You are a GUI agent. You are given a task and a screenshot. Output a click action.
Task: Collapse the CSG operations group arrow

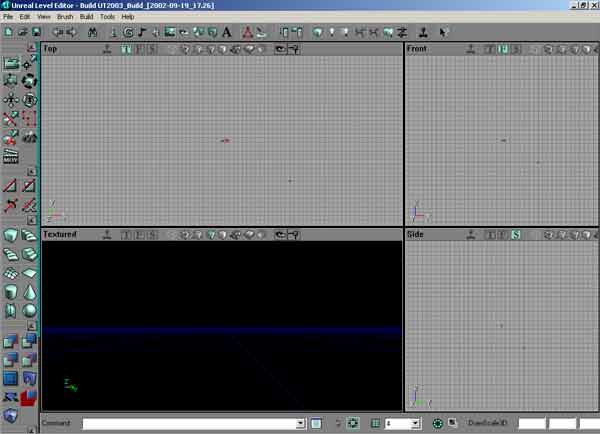click(32, 325)
